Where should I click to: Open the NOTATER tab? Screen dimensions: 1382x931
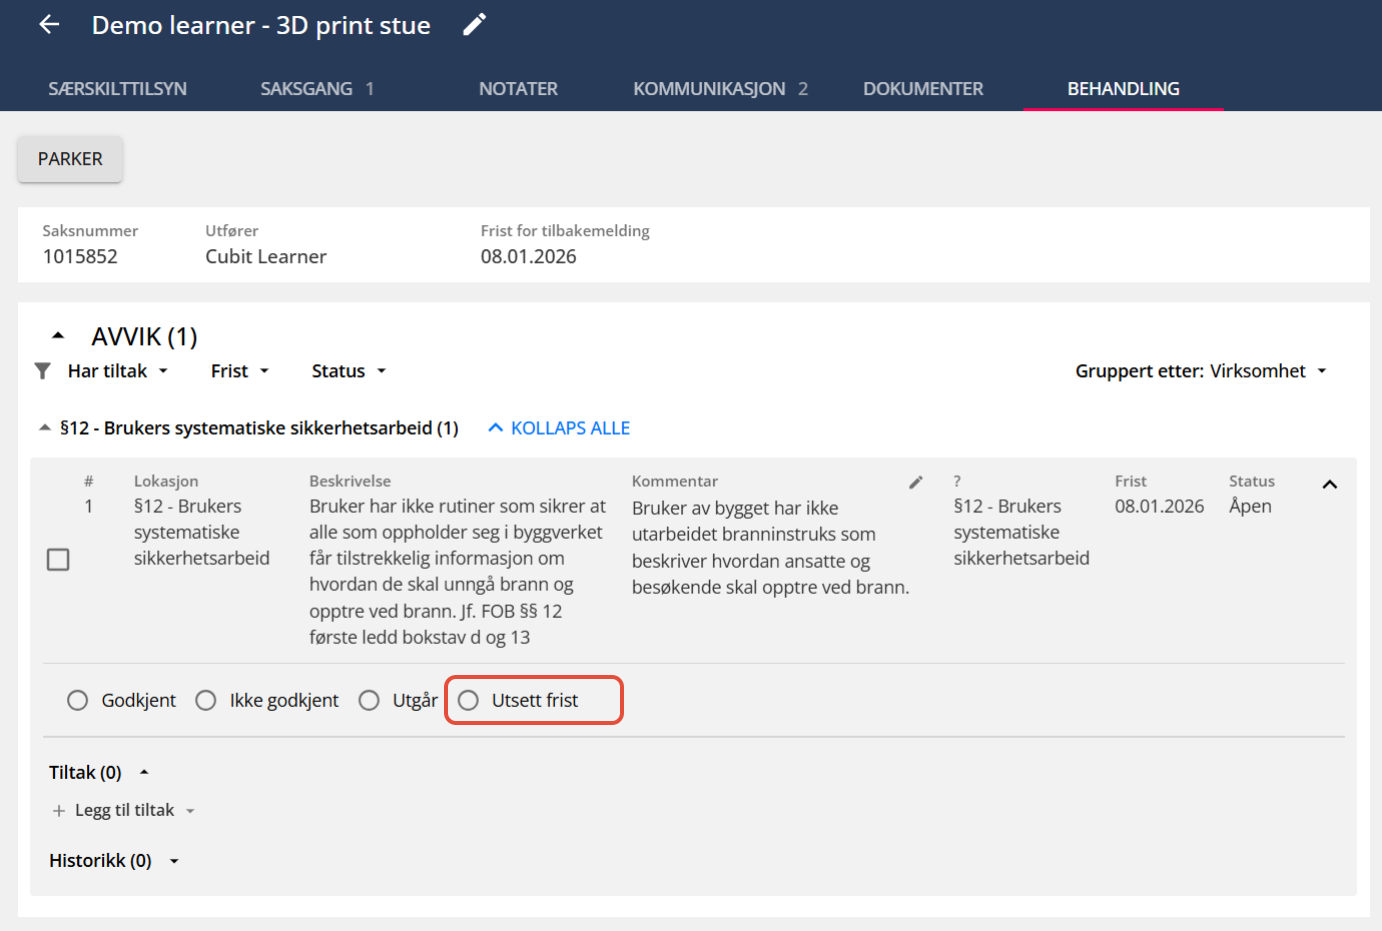click(x=518, y=89)
